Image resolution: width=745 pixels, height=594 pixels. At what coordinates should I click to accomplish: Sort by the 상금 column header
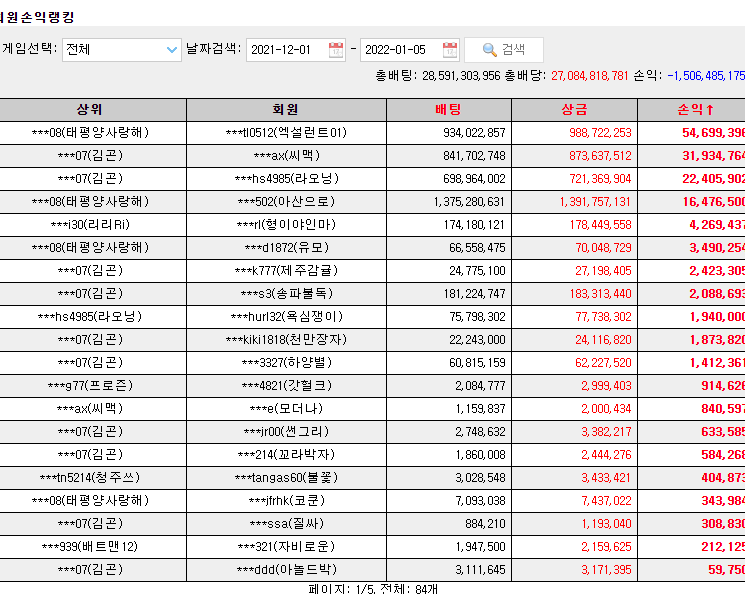[x=574, y=110]
